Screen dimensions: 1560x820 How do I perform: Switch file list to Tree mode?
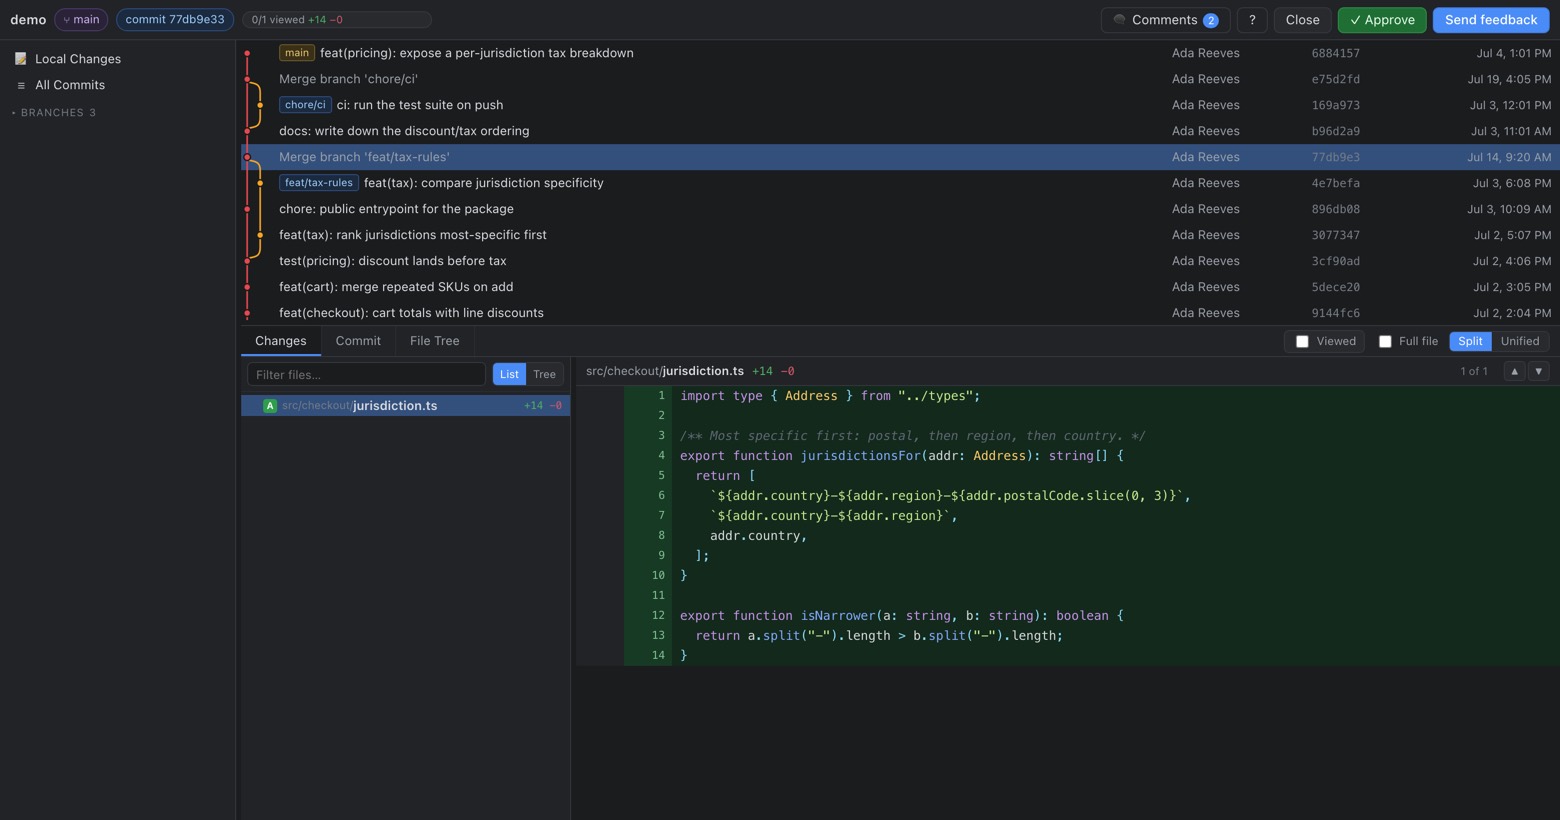544,374
